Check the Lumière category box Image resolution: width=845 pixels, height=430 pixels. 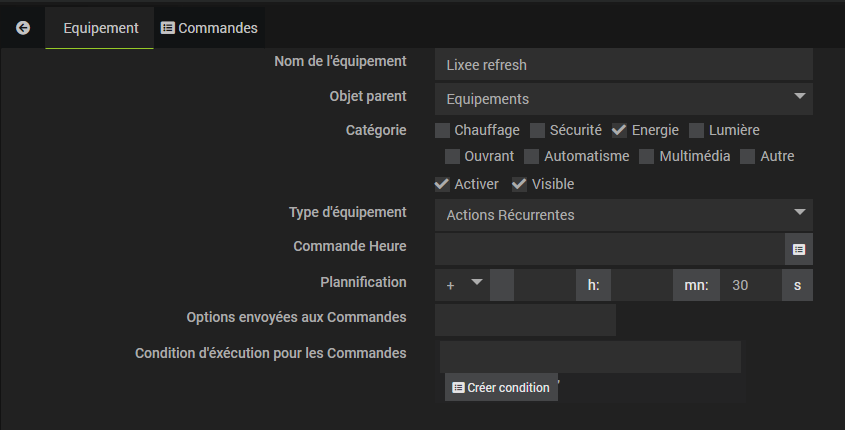pos(697,130)
